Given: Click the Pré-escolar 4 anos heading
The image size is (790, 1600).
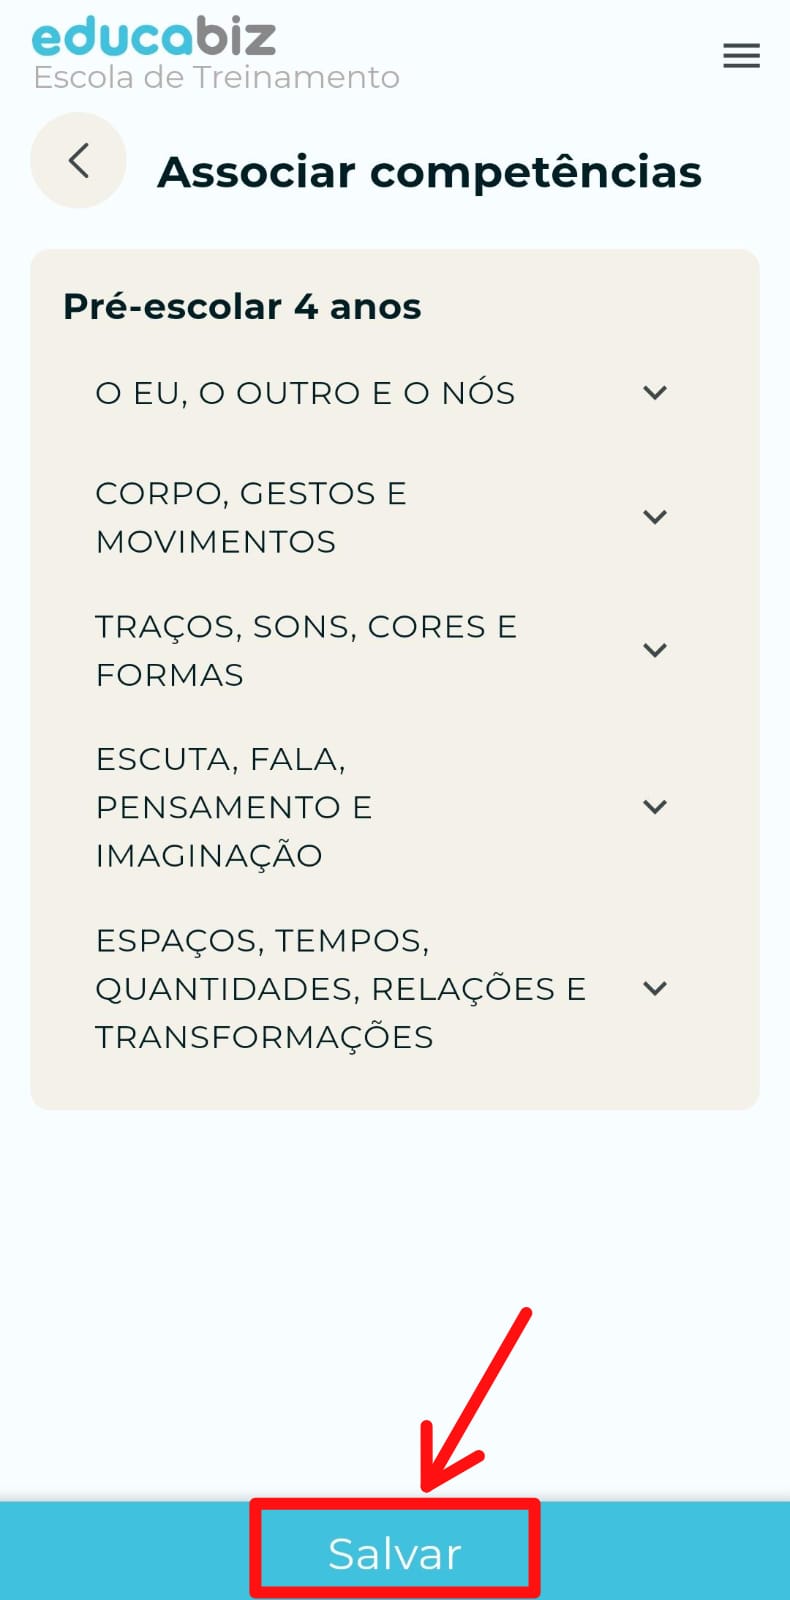Looking at the screenshot, I should click(242, 306).
